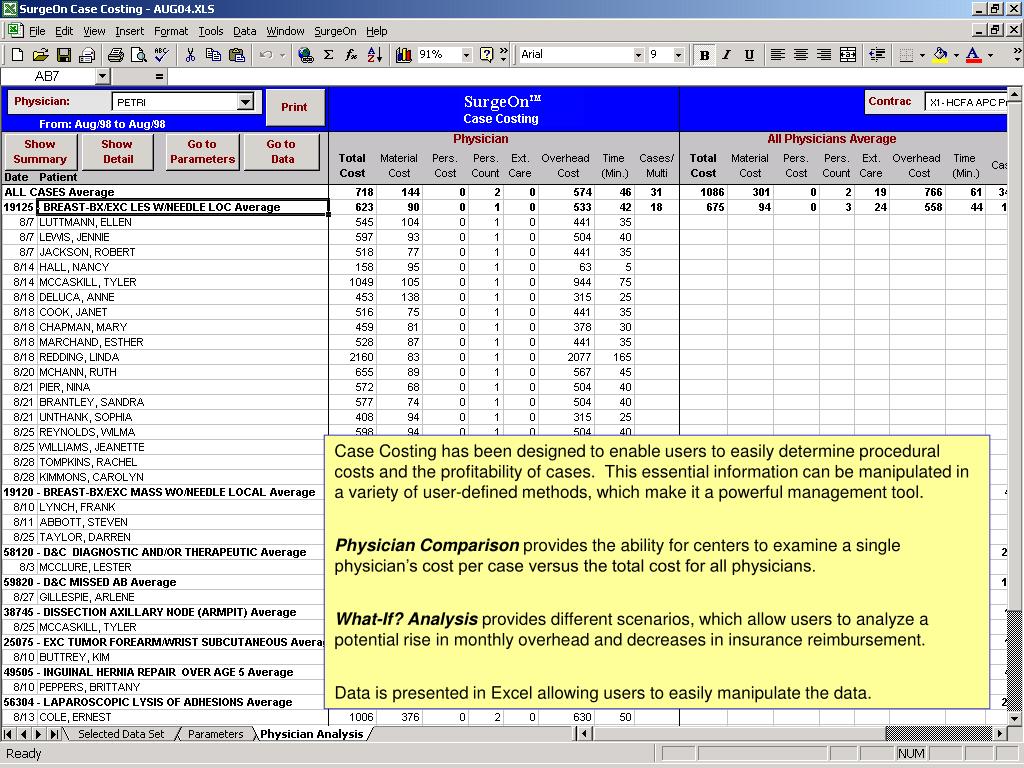
Task: Open Print Preview icon
Action: [x=138, y=55]
